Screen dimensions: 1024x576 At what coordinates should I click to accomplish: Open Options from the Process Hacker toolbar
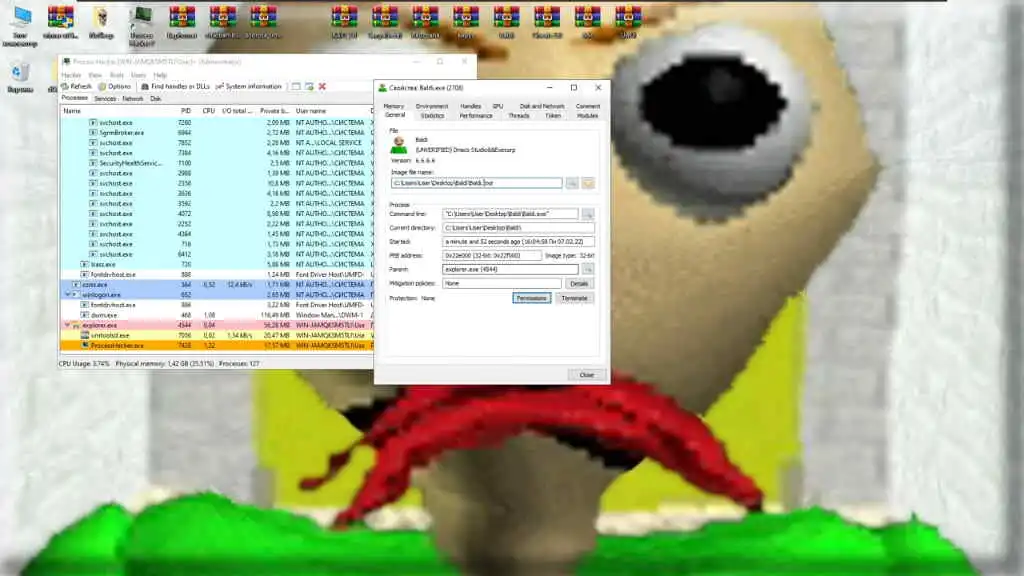point(114,86)
